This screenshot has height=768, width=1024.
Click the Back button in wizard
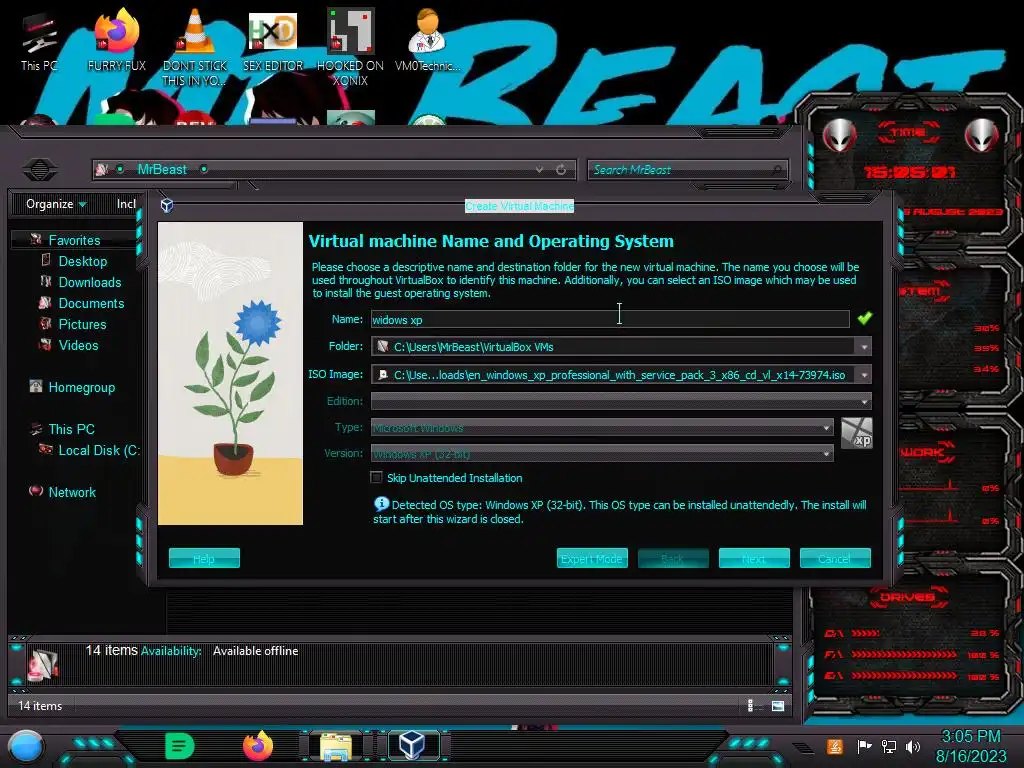pyautogui.click(x=673, y=558)
